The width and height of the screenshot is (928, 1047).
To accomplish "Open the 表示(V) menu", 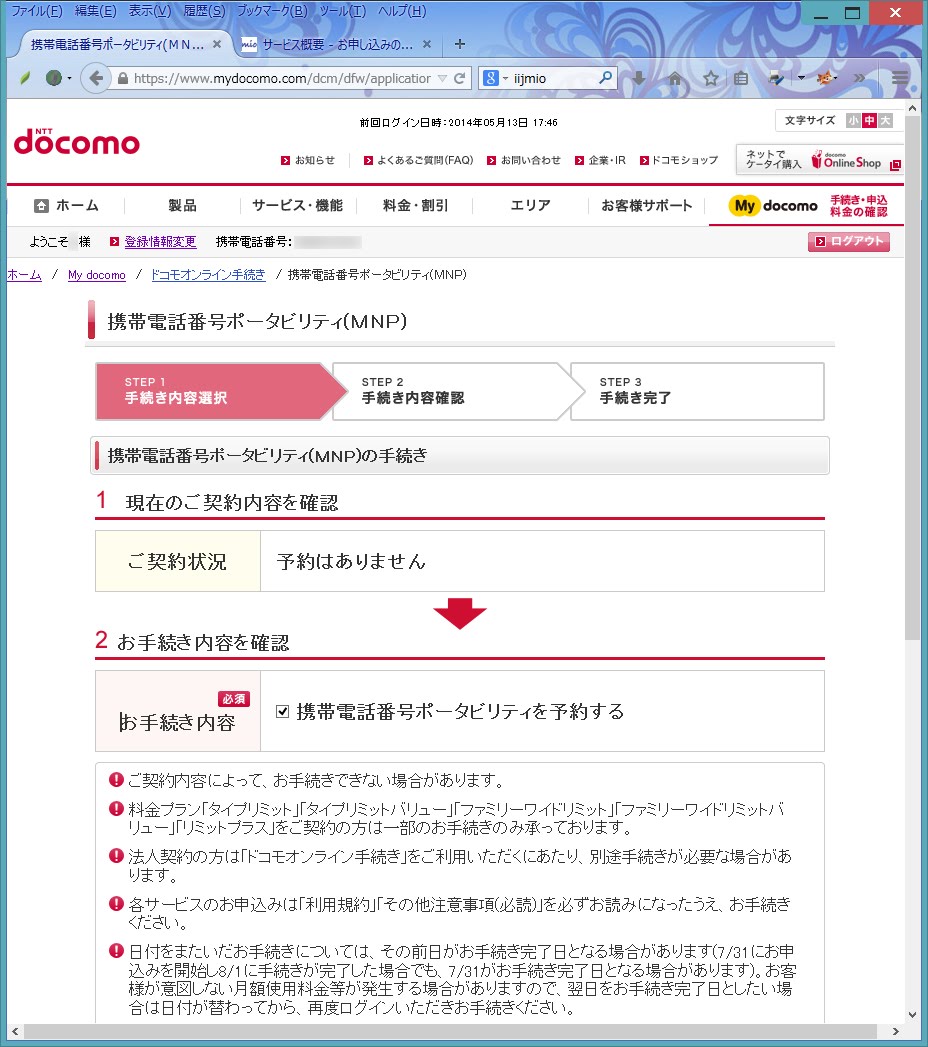I will click(150, 11).
